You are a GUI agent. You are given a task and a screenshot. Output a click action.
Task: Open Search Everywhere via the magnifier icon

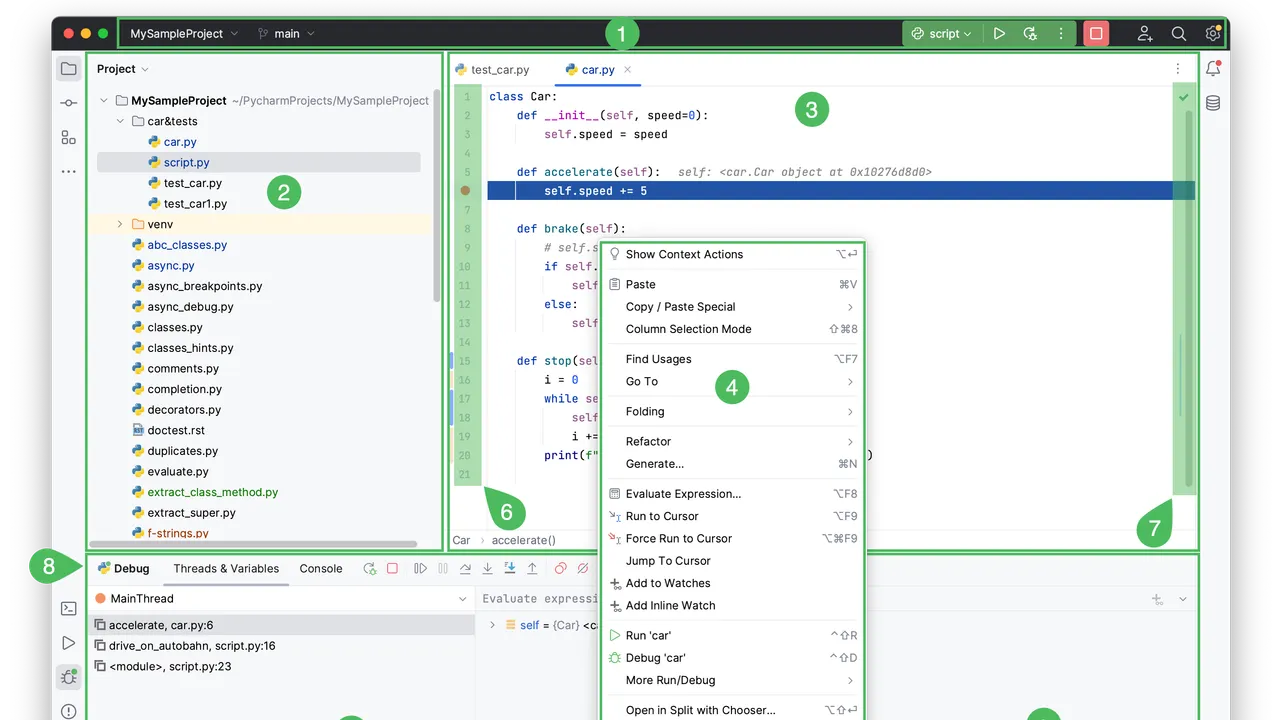(1179, 33)
